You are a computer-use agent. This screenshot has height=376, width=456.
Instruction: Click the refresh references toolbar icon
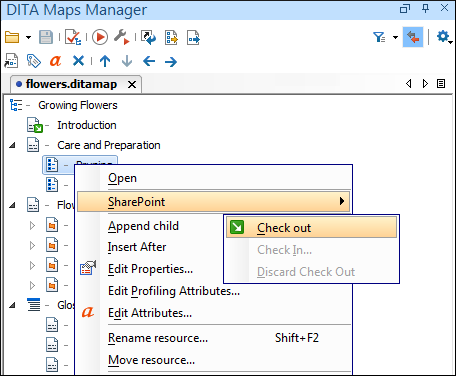[x=148, y=37]
